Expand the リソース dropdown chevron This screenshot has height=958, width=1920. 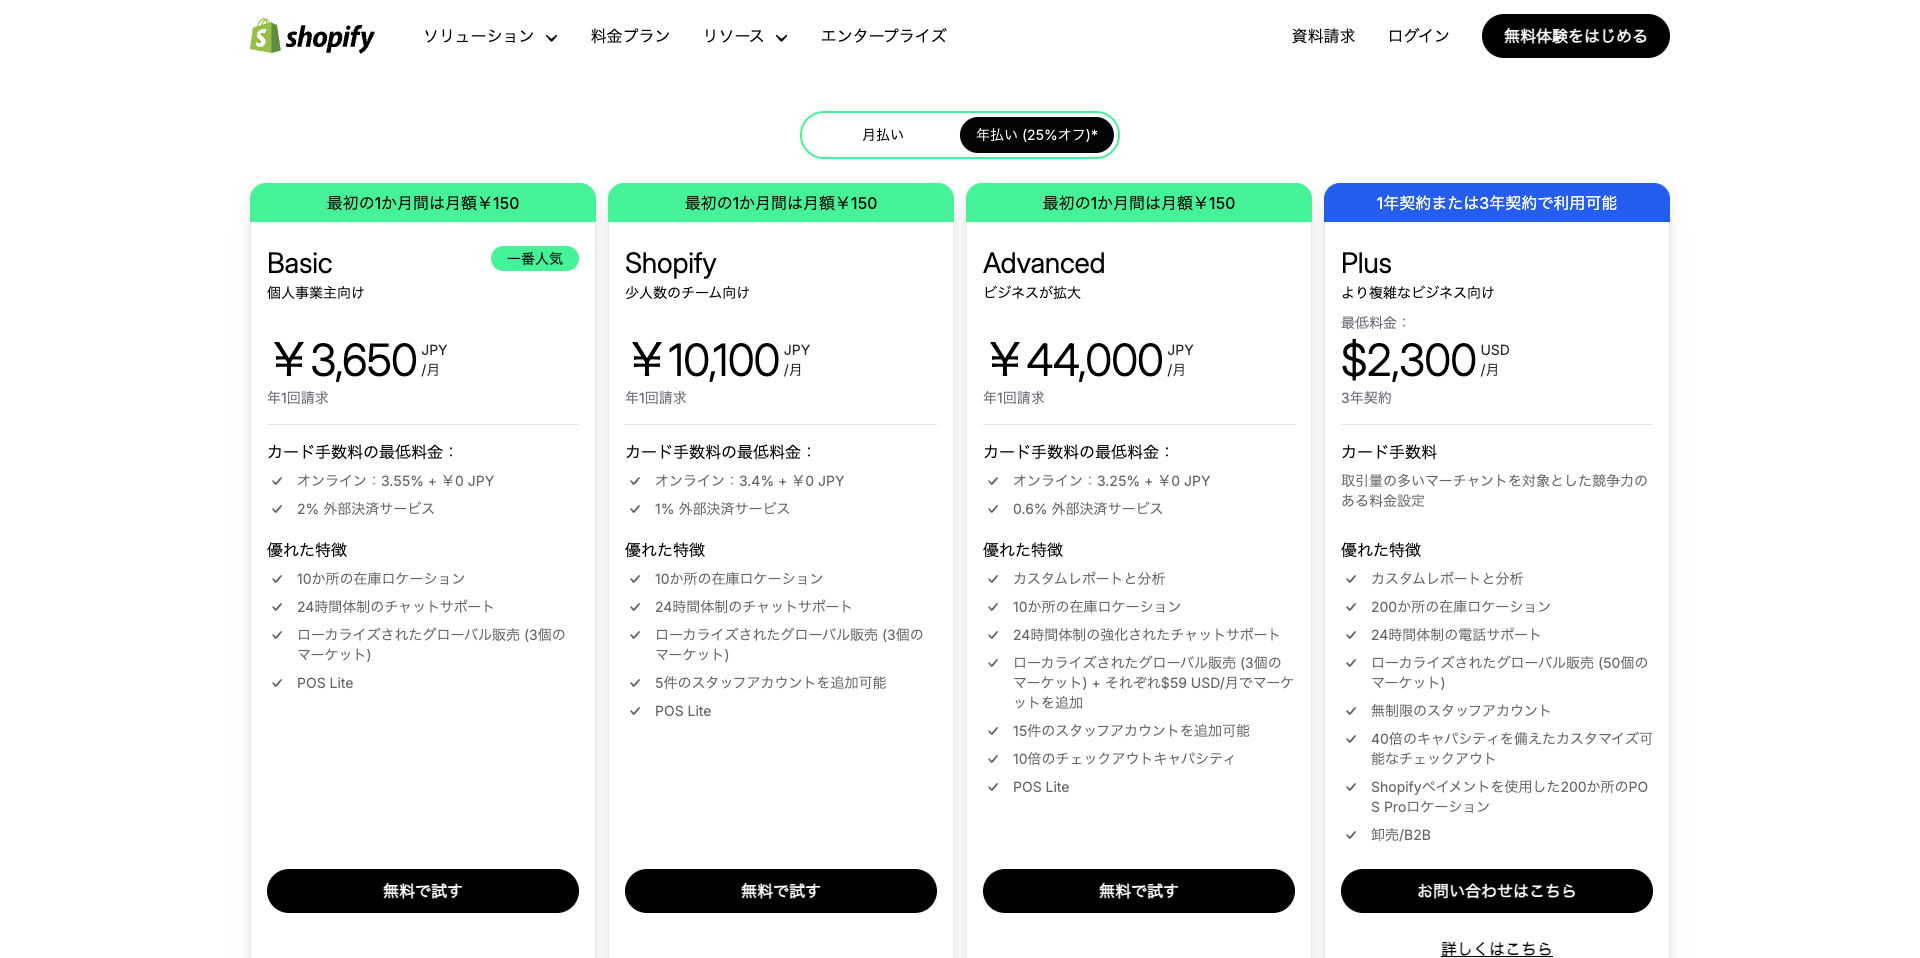pyautogui.click(x=781, y=38)
